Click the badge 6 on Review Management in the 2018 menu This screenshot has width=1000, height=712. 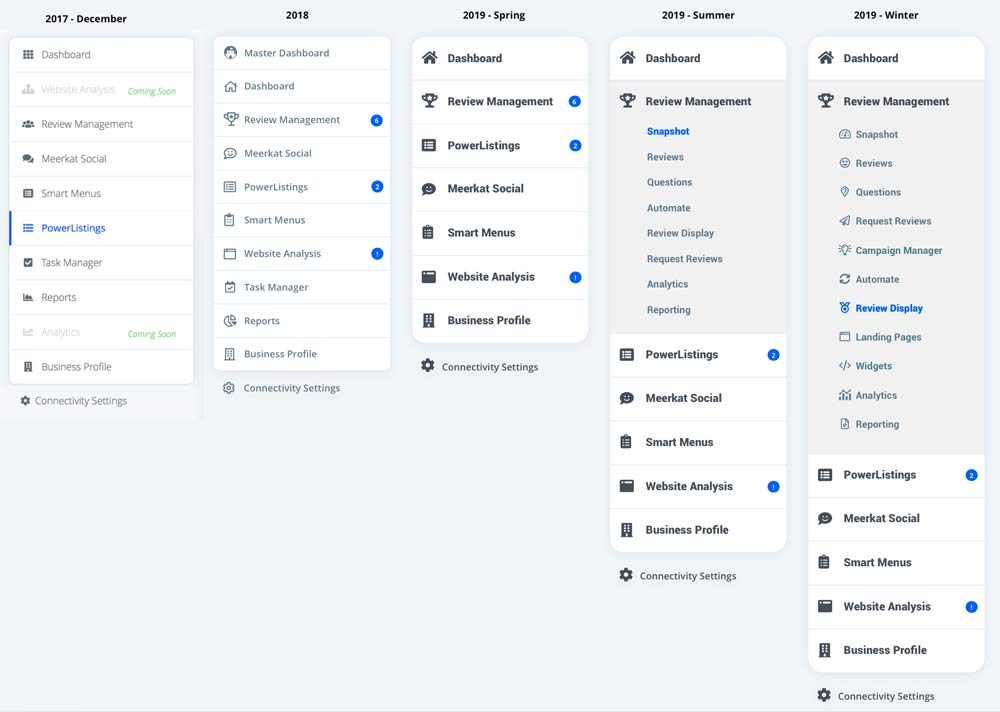[377, 120]
